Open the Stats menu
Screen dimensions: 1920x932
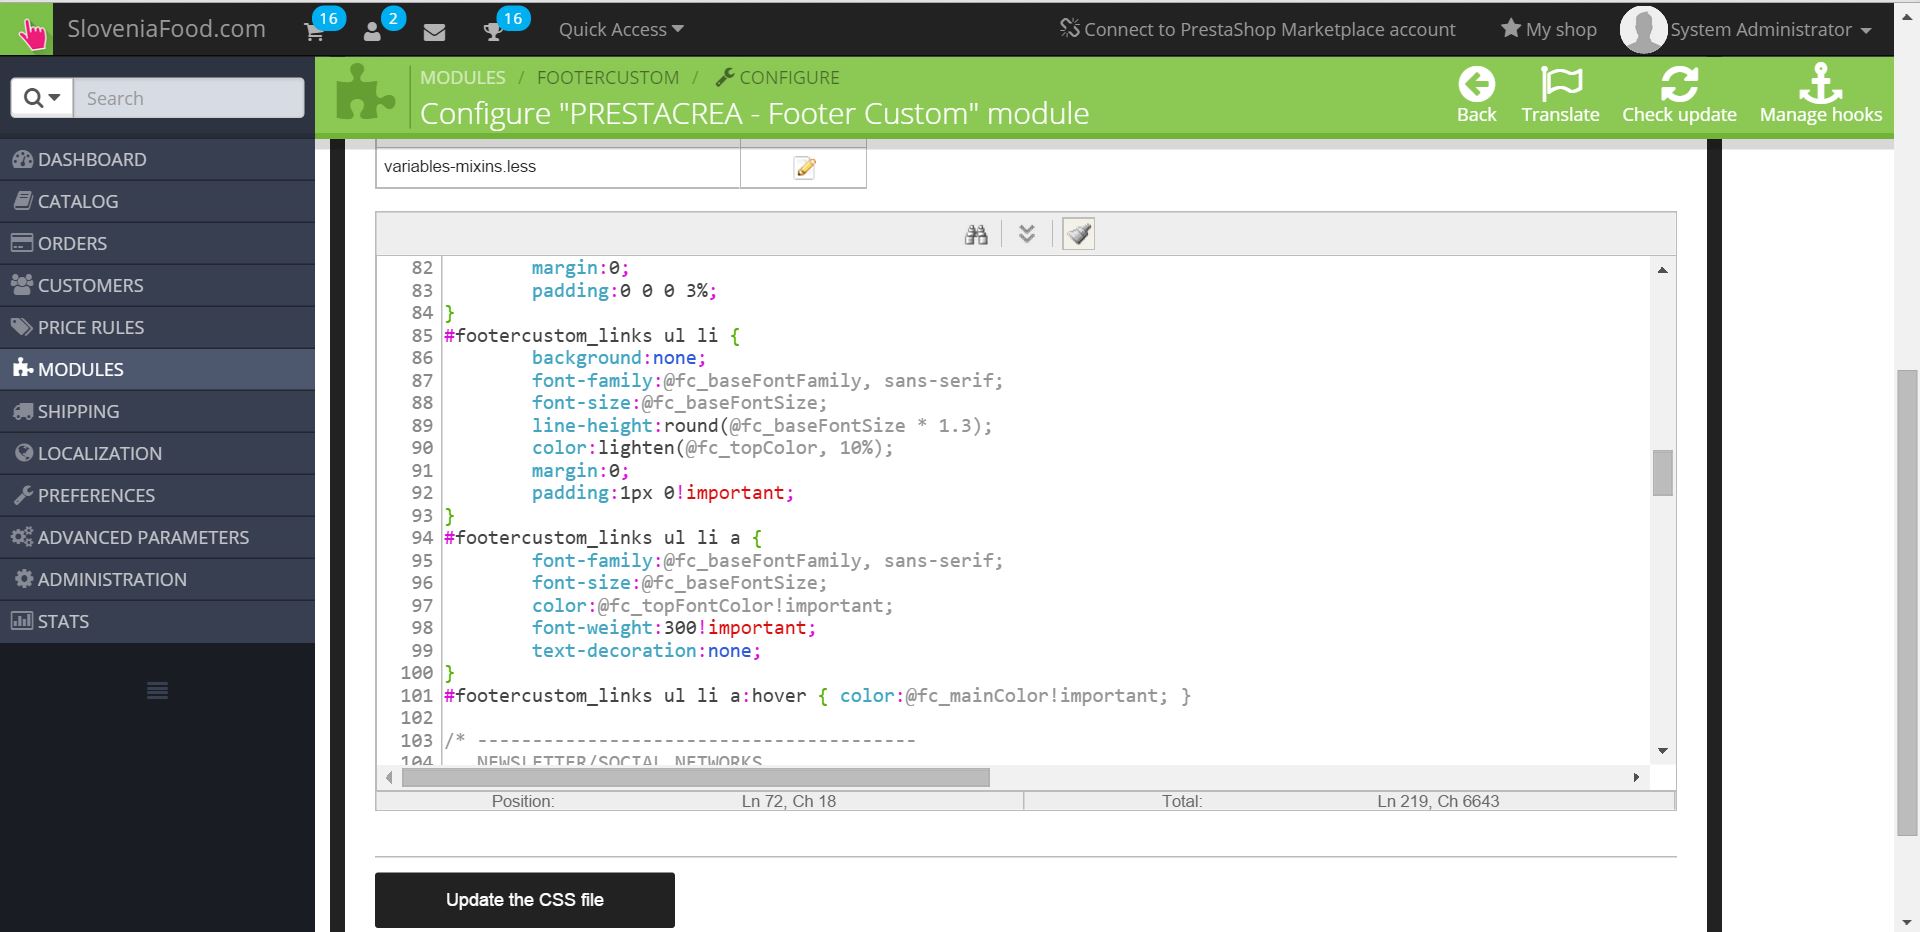[157, 621]
